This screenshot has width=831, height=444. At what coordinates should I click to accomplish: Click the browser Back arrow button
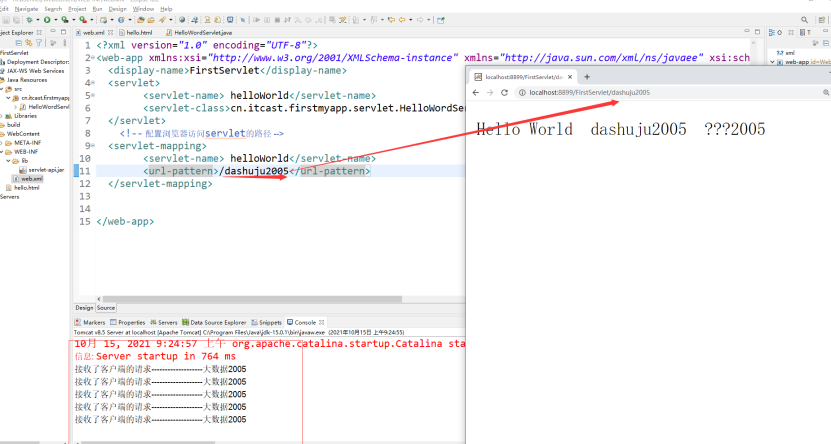475,93
